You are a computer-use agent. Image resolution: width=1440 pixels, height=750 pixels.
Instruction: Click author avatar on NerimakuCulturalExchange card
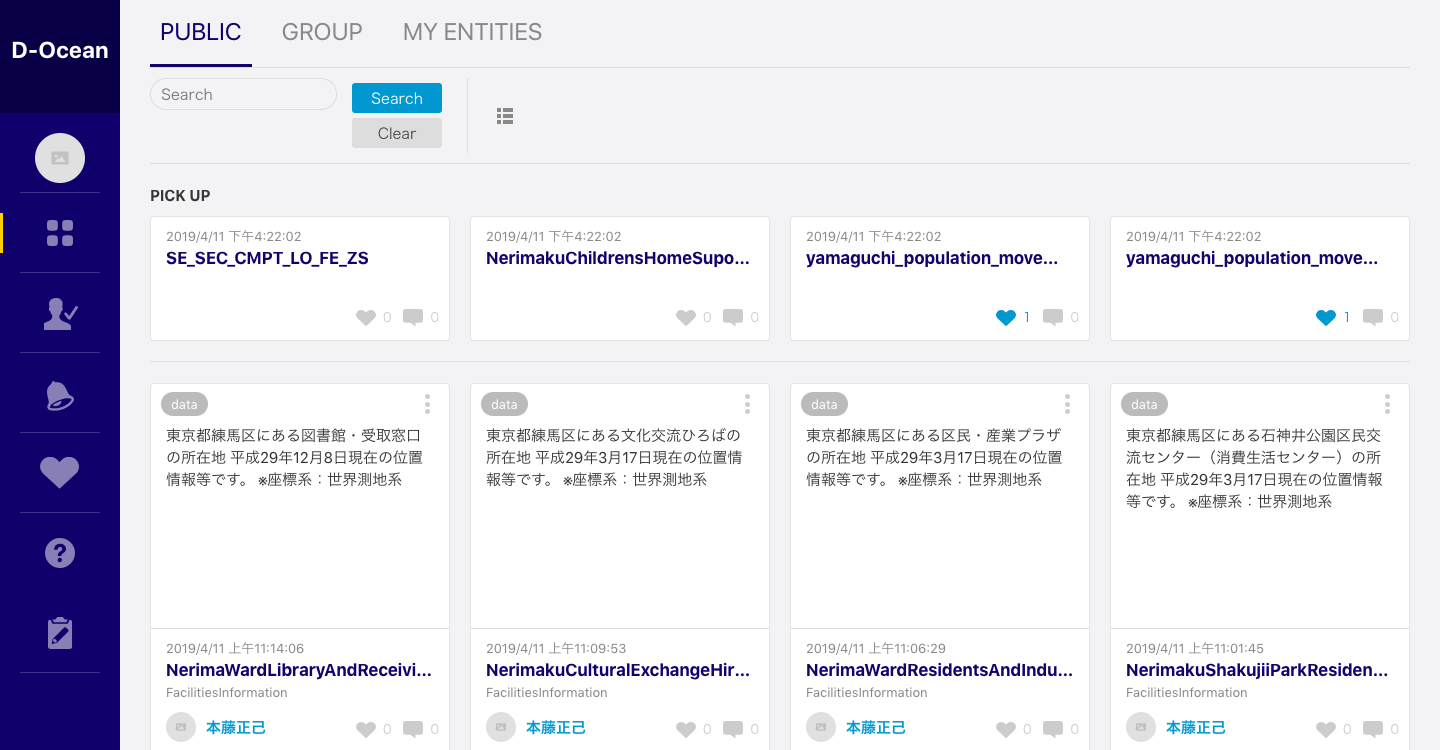[x=501, y=727]
